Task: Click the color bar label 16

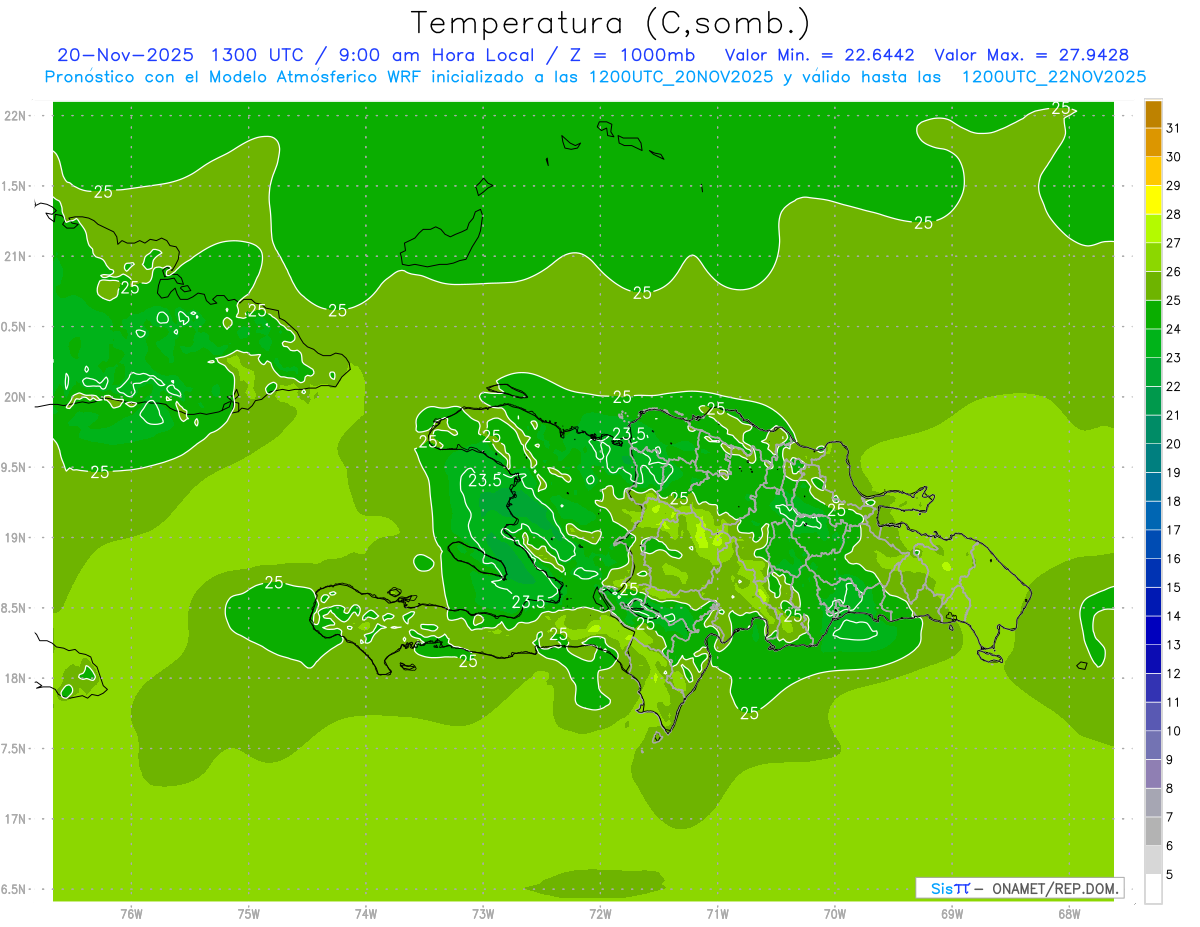Action: click(1174, 558)
